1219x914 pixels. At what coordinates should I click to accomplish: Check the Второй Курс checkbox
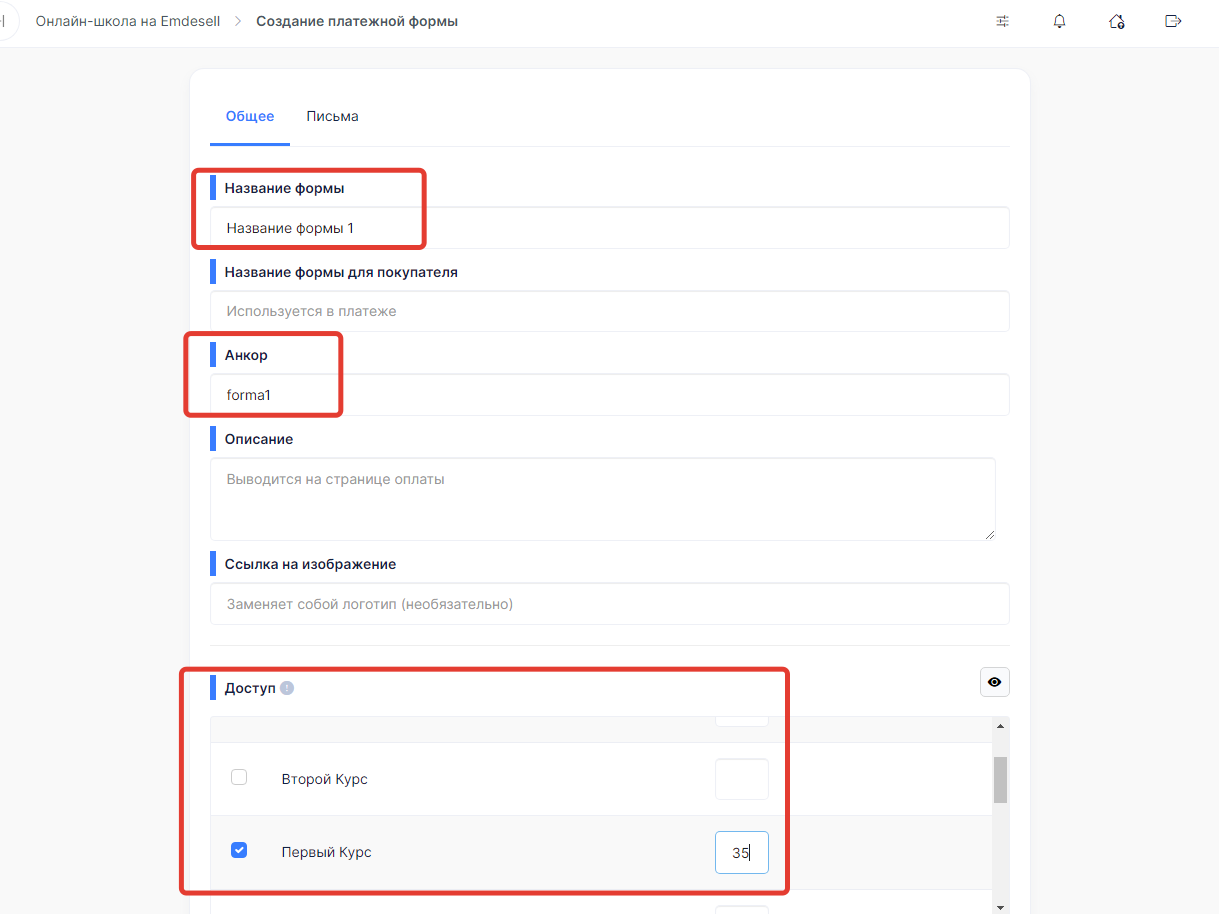(239, 777)
